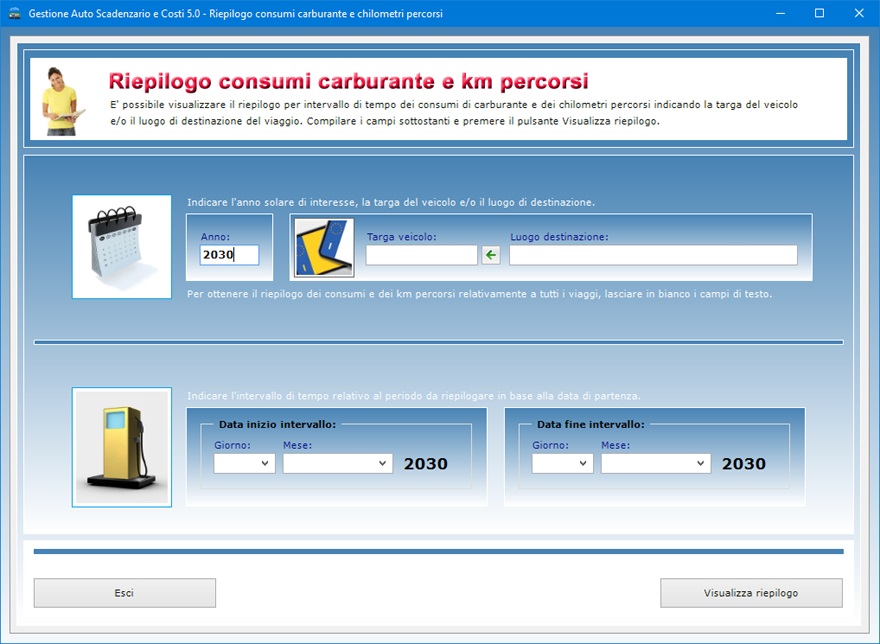Image resolution: width=880 pixels, height=644 pixels.
Task: Click the license plate icon
Action: point(324,248)
